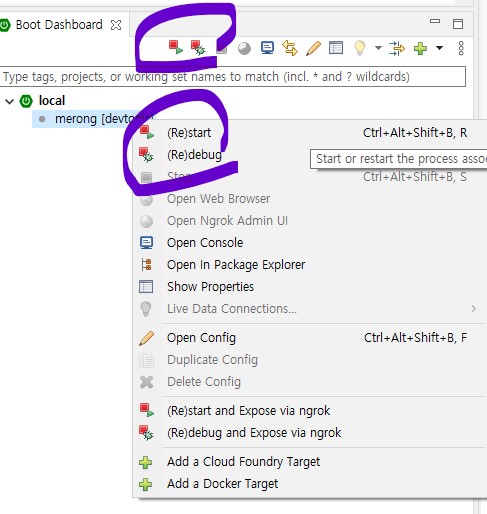Select the merong [devtools] project row

coord(93,119)
